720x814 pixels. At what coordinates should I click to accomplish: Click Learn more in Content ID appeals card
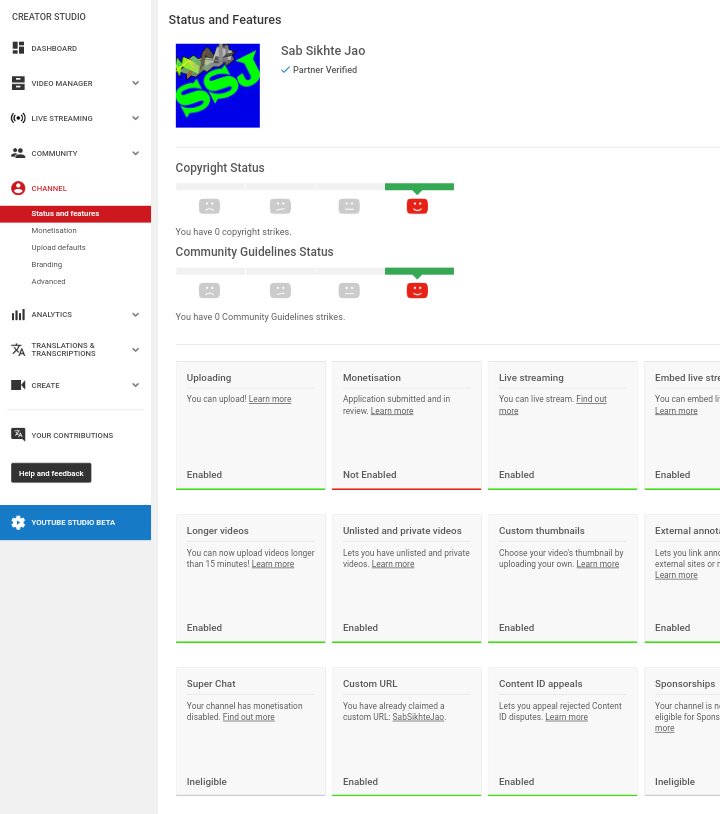click(x=566, y=717)
